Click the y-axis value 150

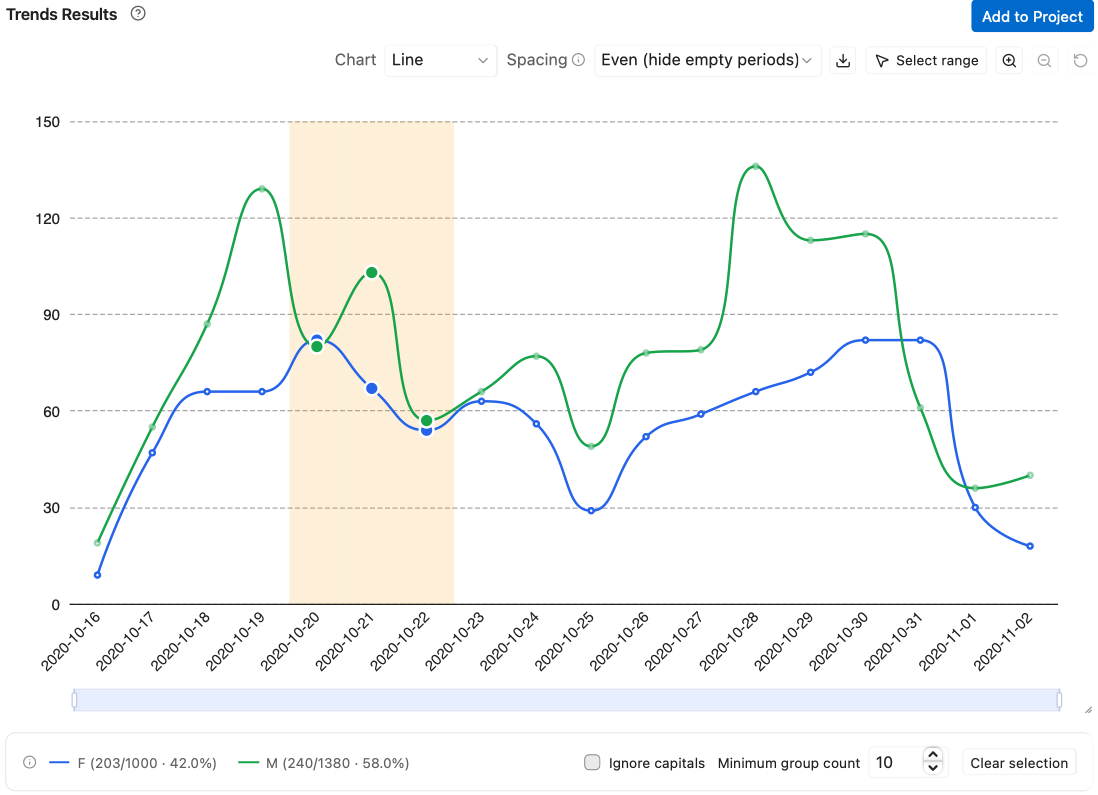pos(48,122)
